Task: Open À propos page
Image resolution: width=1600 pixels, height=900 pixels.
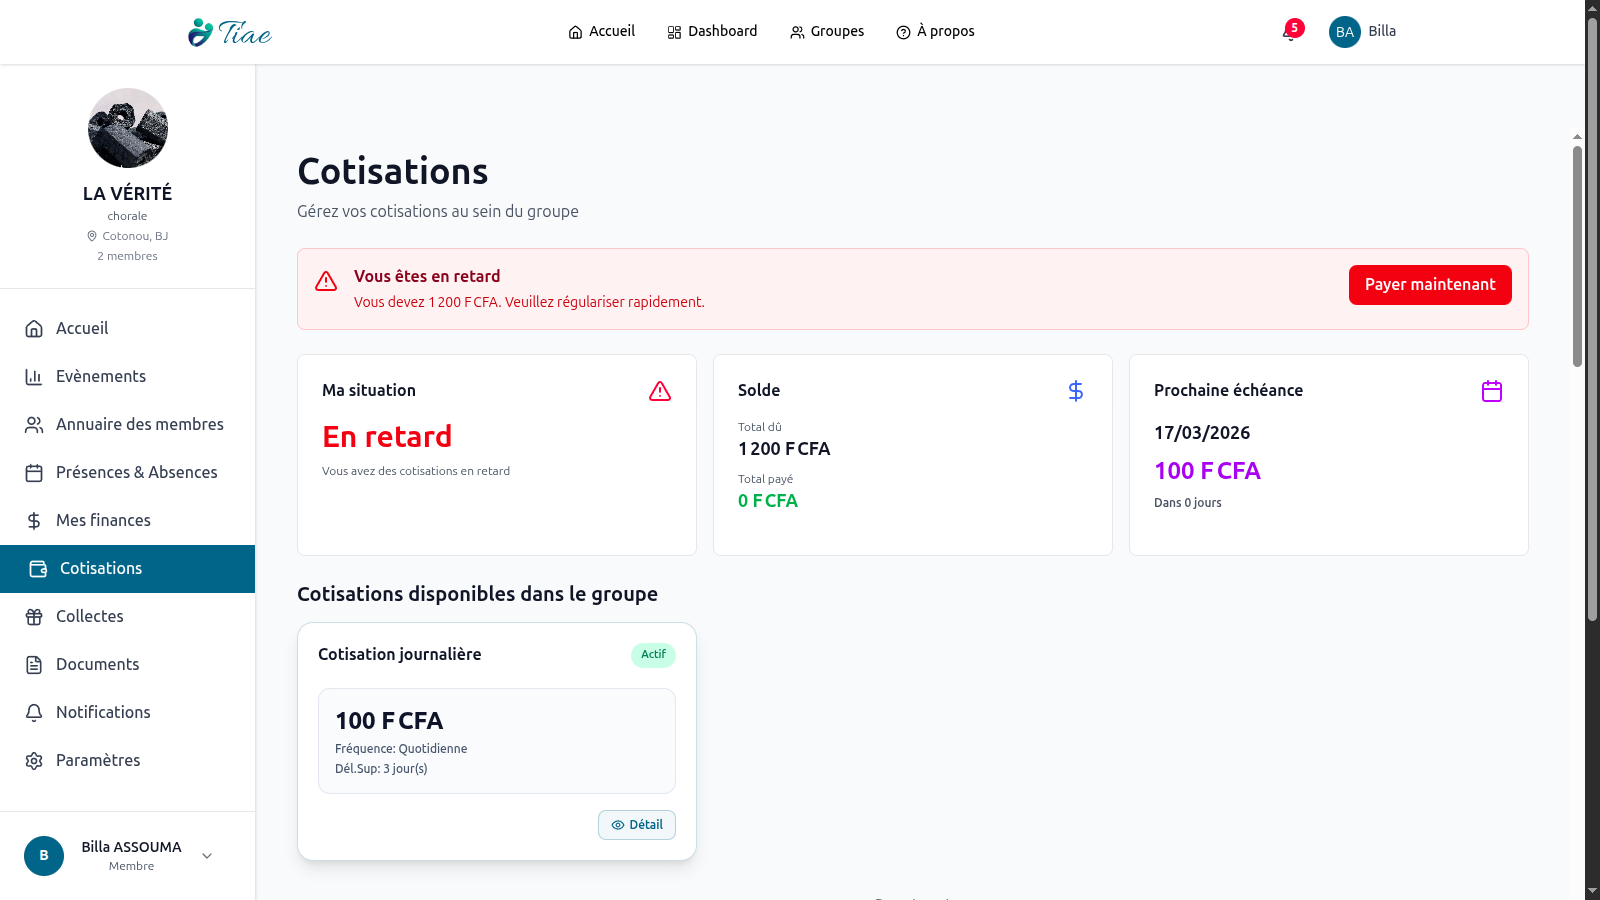Action: [x=935, y=32]
